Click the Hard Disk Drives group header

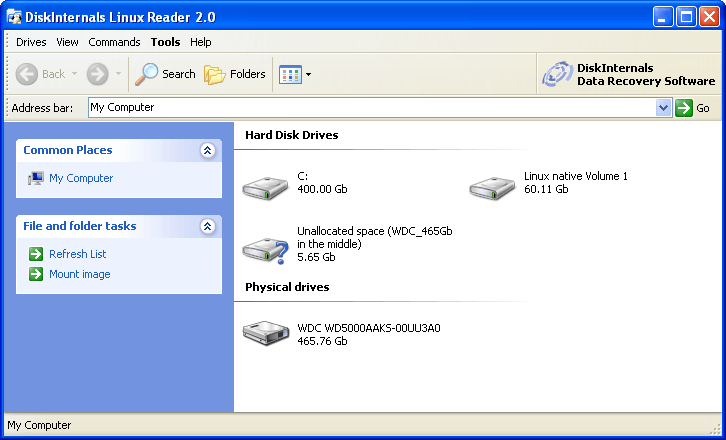point(292,135)
